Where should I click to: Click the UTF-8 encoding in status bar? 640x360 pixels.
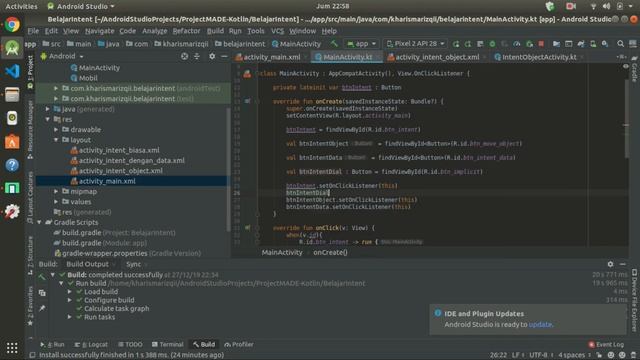point(538,355)
